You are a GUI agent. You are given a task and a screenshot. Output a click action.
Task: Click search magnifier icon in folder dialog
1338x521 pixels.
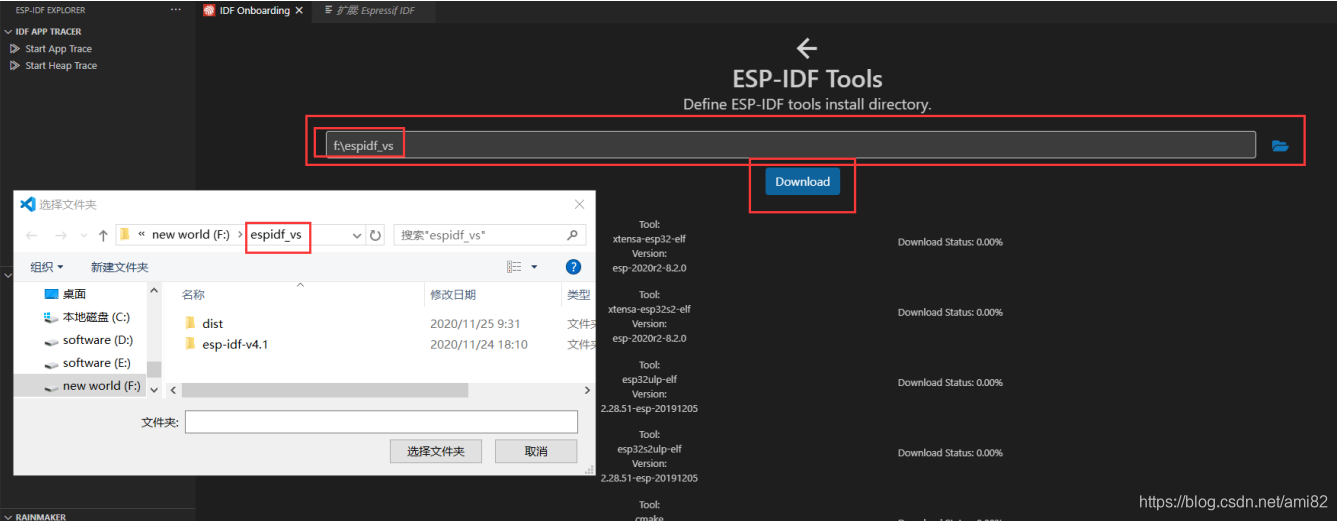[573, 235]
